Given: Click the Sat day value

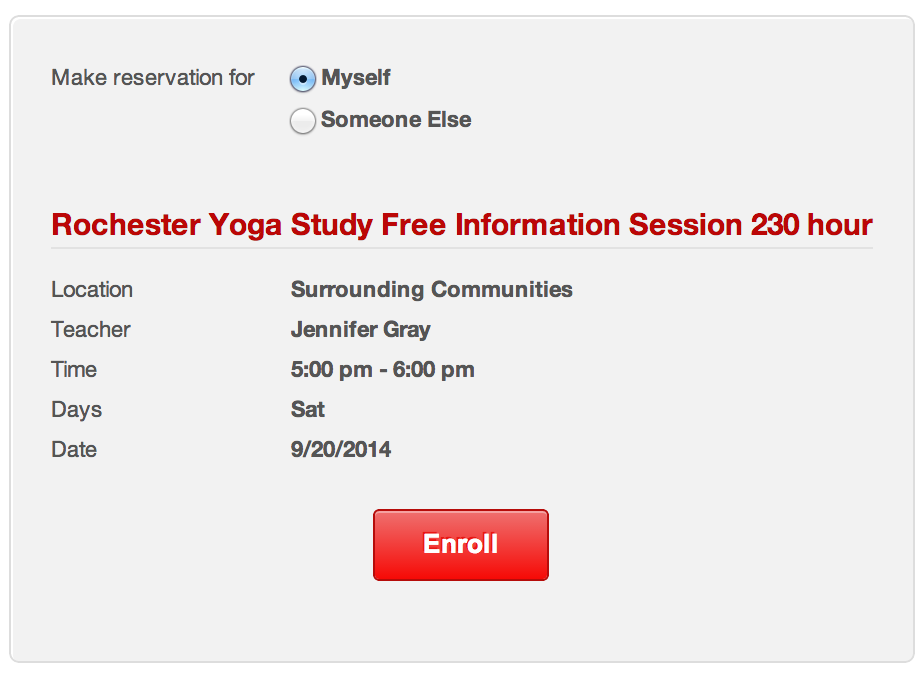Looking at the screenshot, I should (x=308, y=410).
